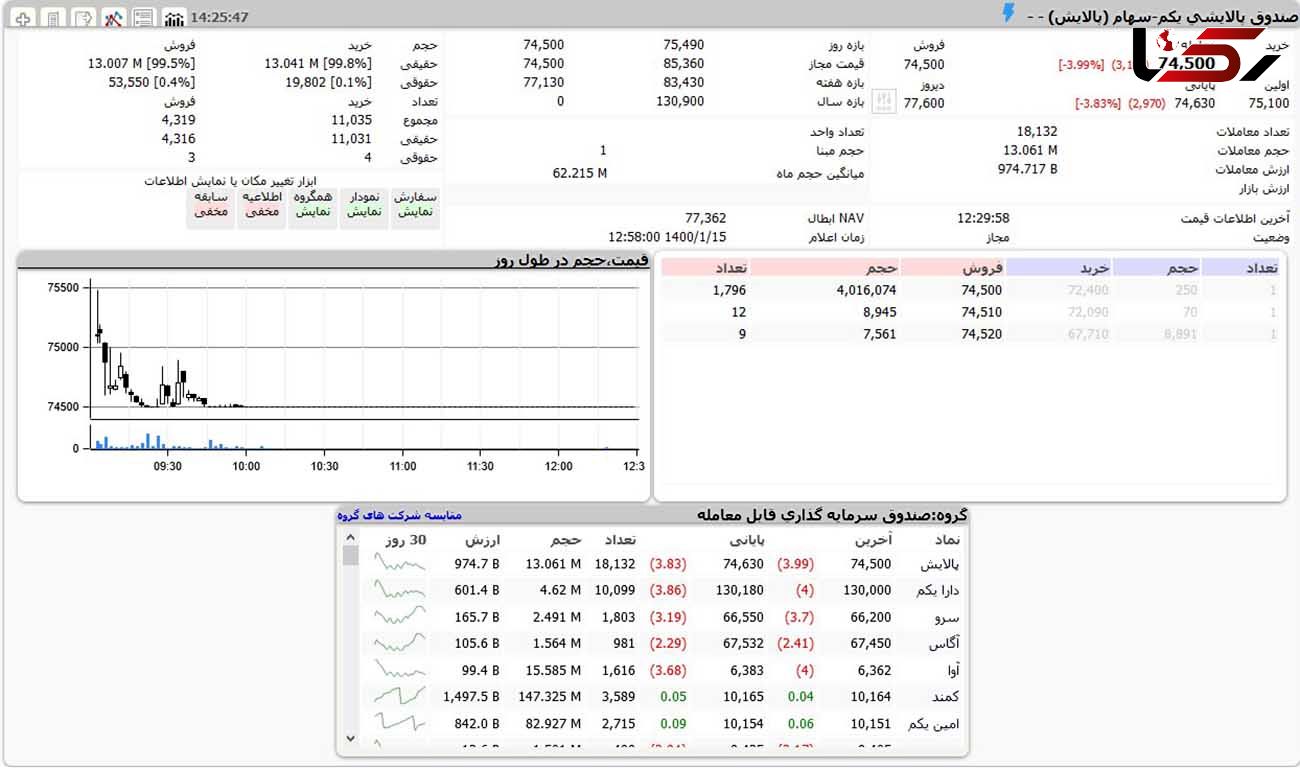Click the group table scroll down arrow
The width and height of the screenshot is (1300, 769).
pyautogui.click(x=350, y=738)
